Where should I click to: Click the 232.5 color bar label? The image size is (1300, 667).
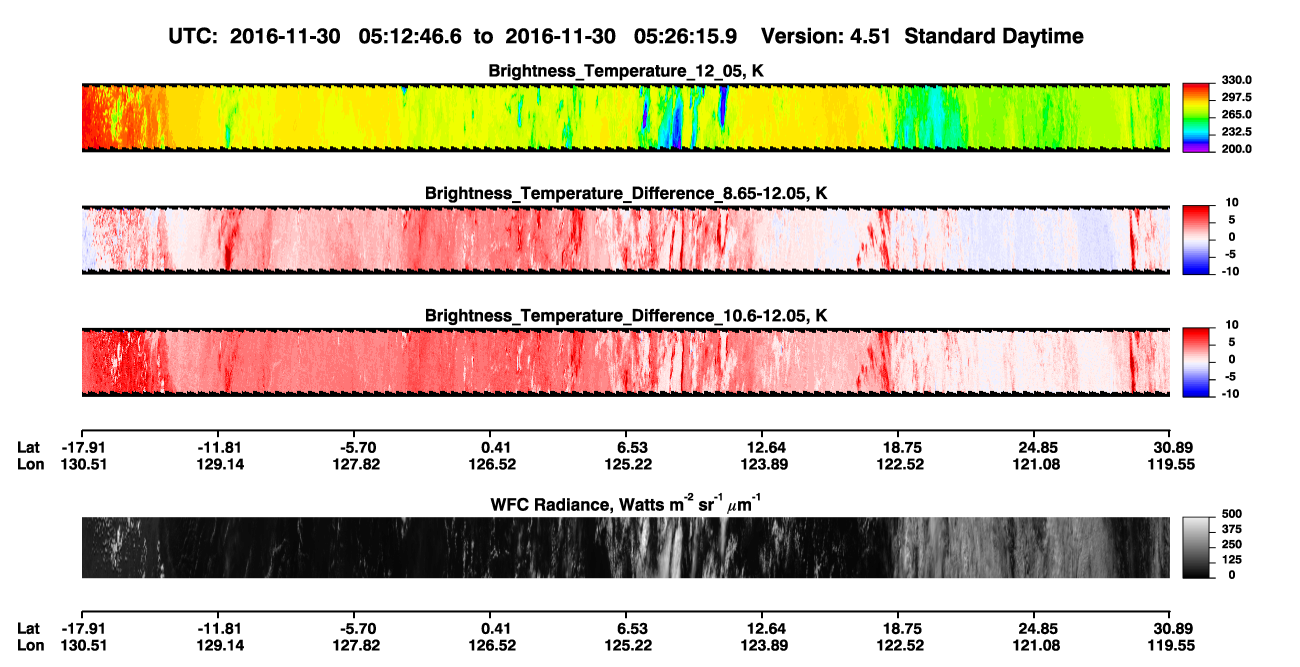(1236, 131)
